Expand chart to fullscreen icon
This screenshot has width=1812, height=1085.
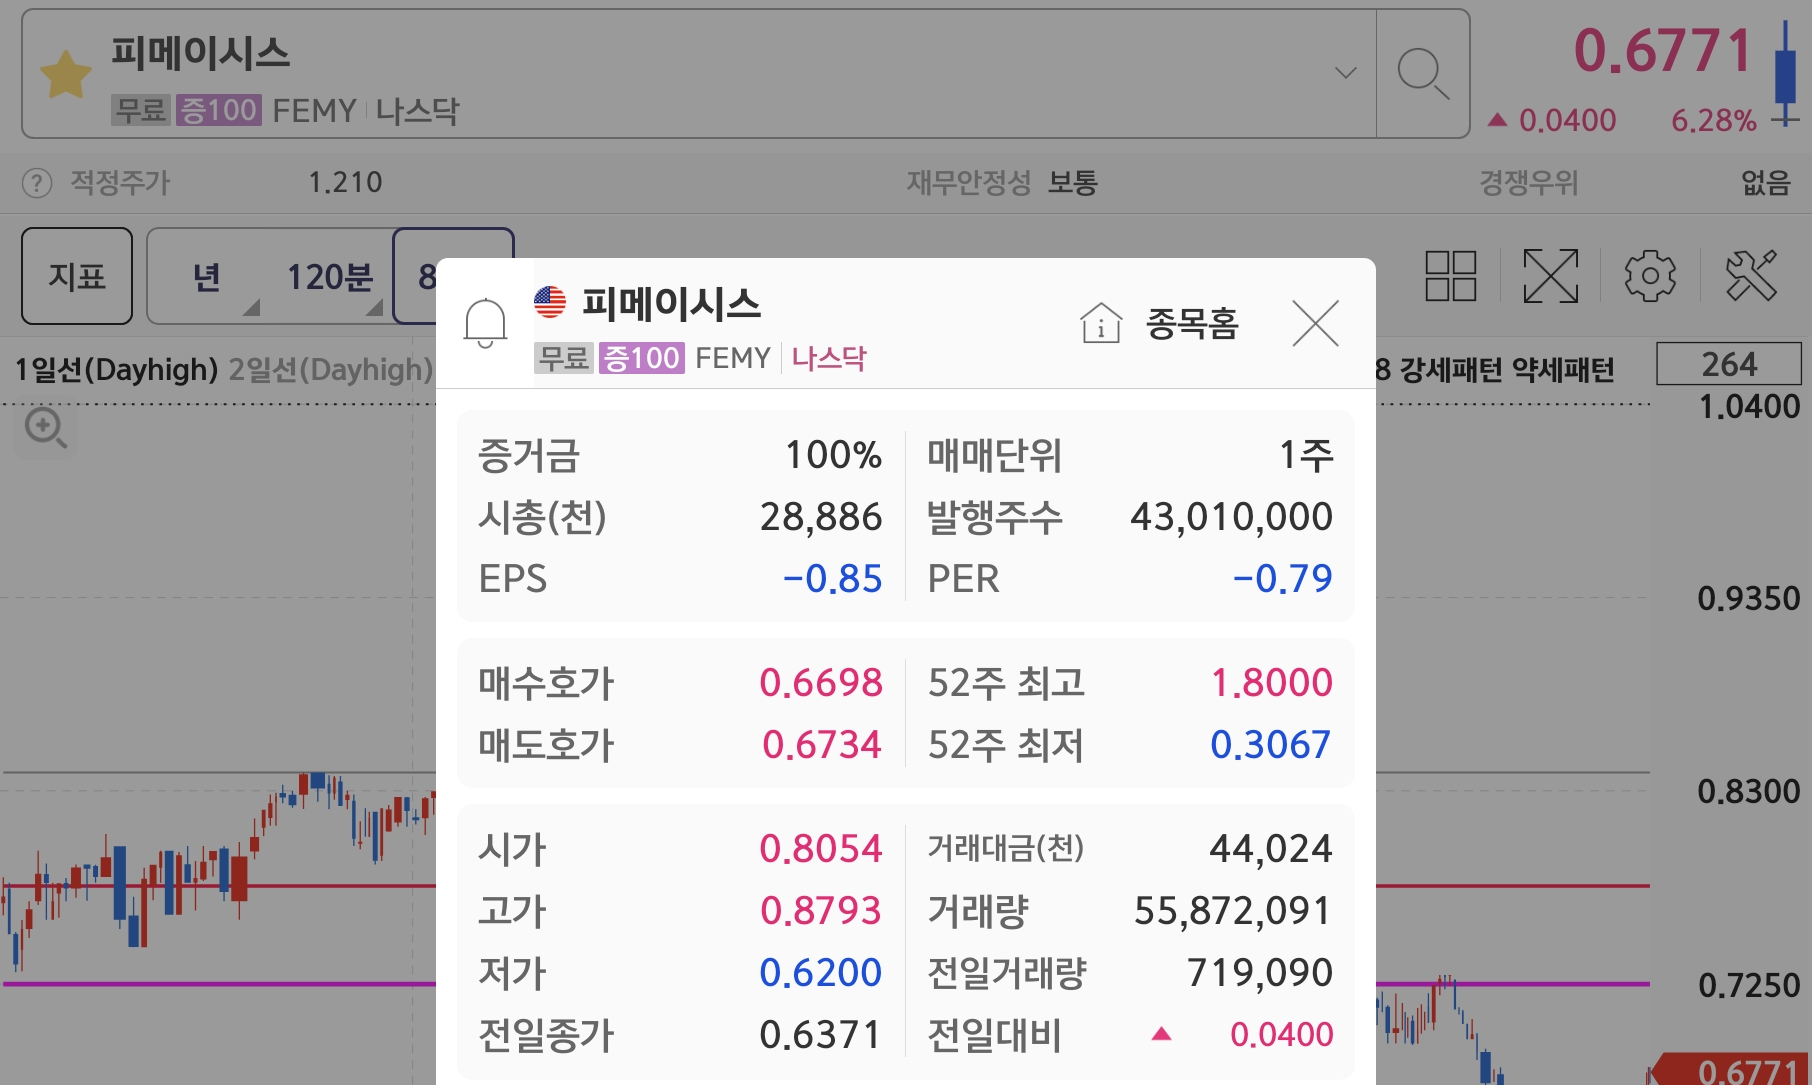click(x=1550, y=276)
